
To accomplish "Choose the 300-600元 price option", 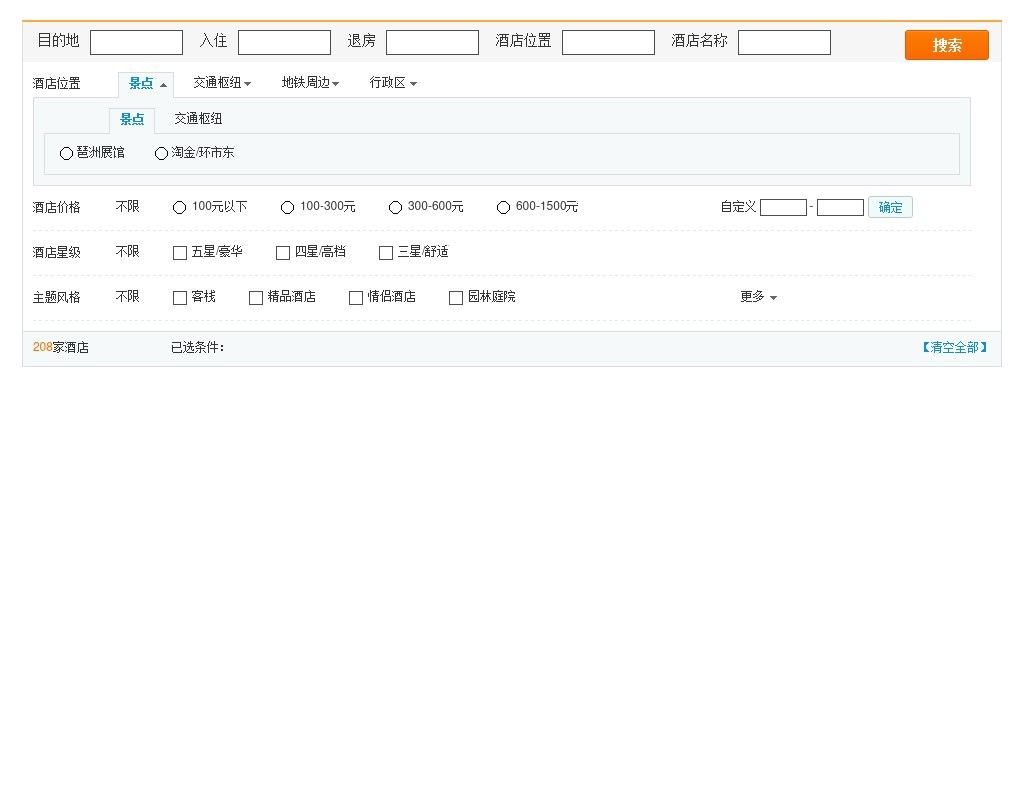I will (395, 208).
